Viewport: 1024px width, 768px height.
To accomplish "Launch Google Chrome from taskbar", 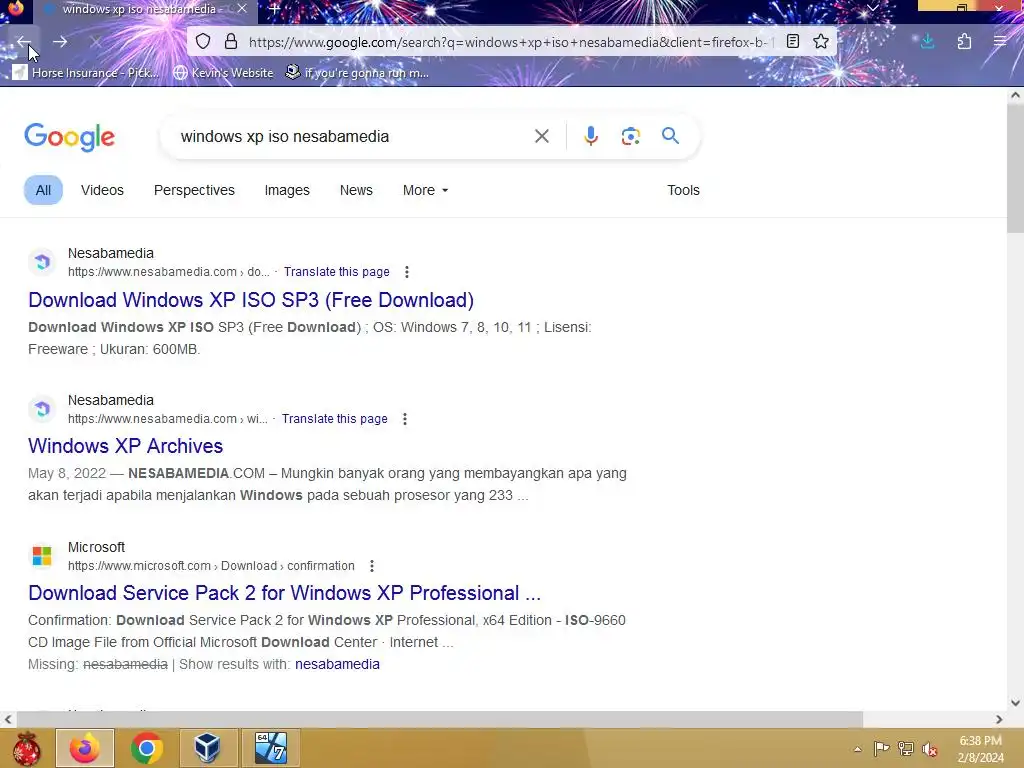I will (x=146, y=748).
